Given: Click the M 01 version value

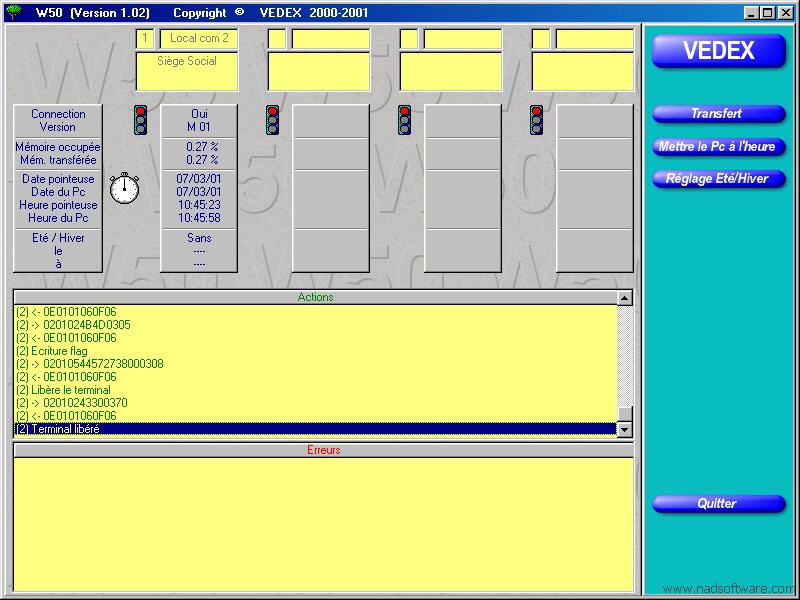Looking at the screenshot, I should click(x=199, y=127).
